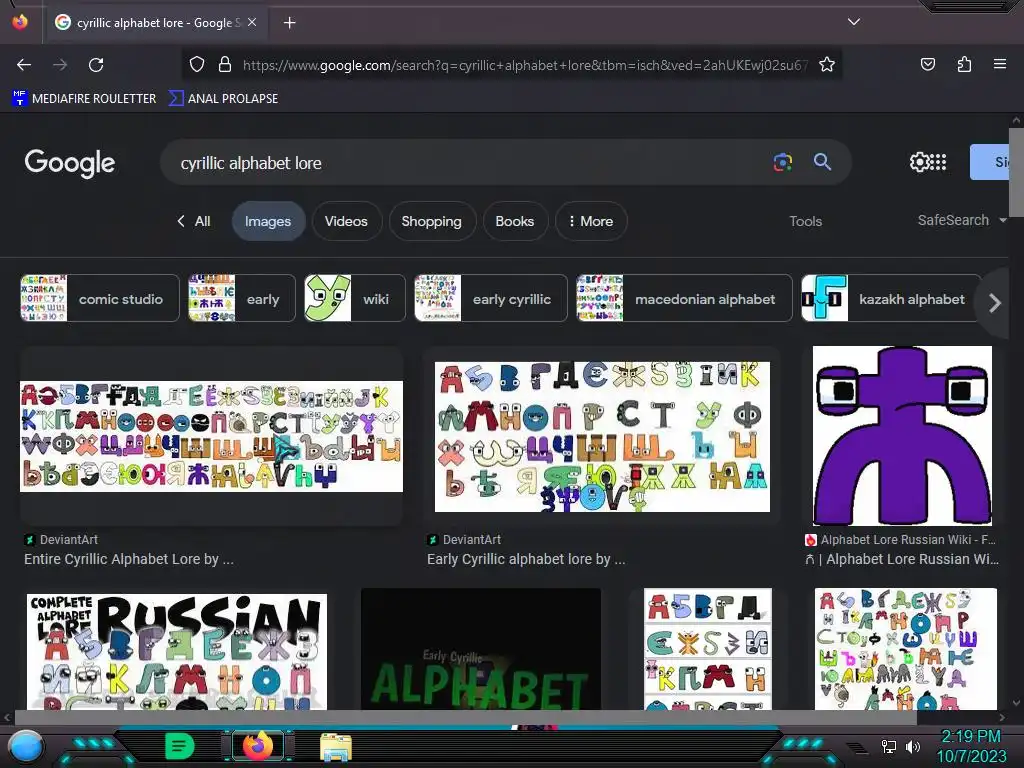Image resolution: width=1024 pixels, height=768 pixels.
Task: Submit search with the magnifier icon
Action: pos(822,162)
